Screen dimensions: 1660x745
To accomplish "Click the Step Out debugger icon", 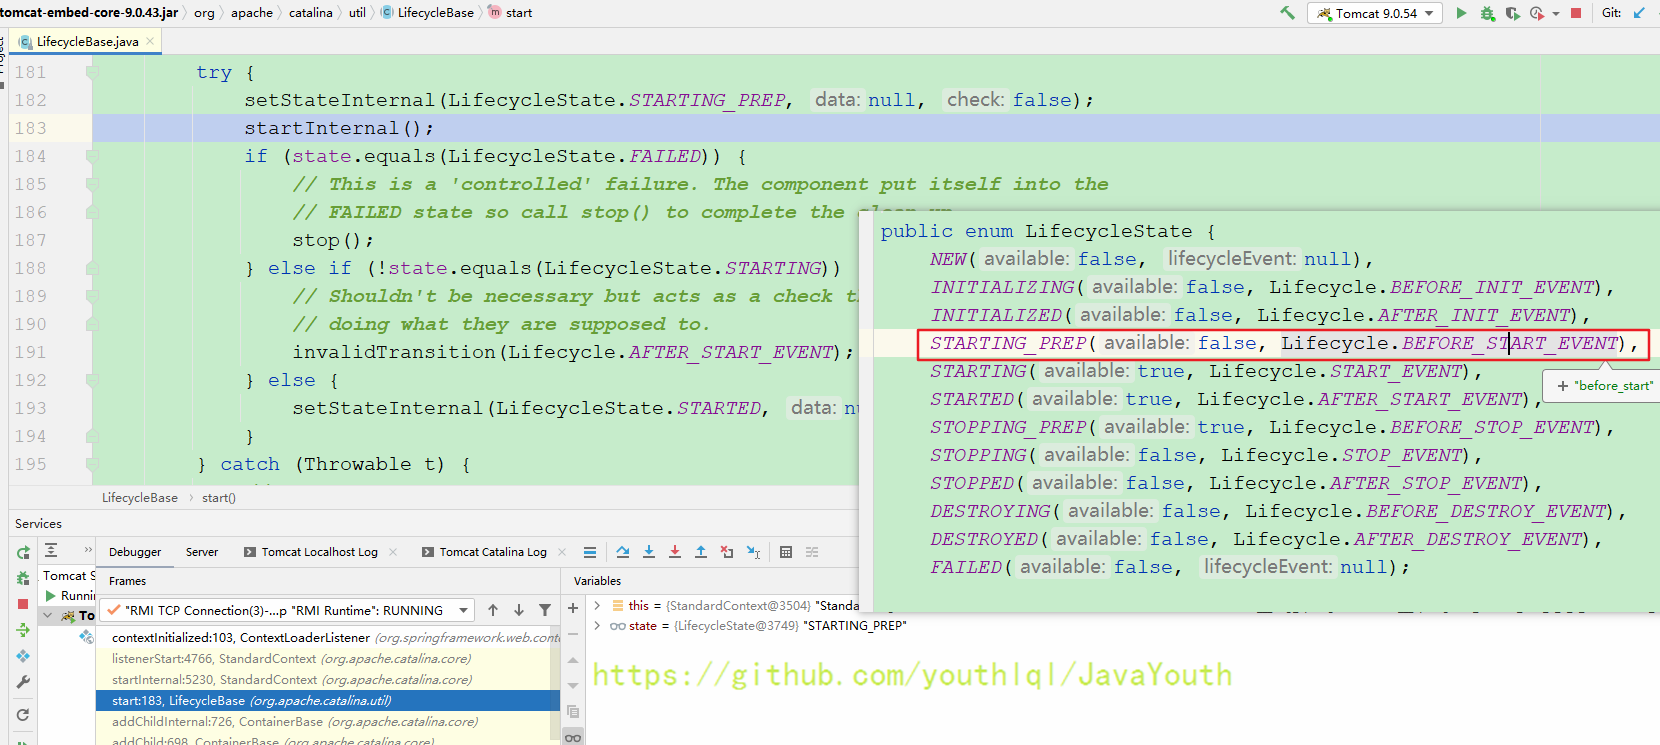I will (x=701, y=552).
